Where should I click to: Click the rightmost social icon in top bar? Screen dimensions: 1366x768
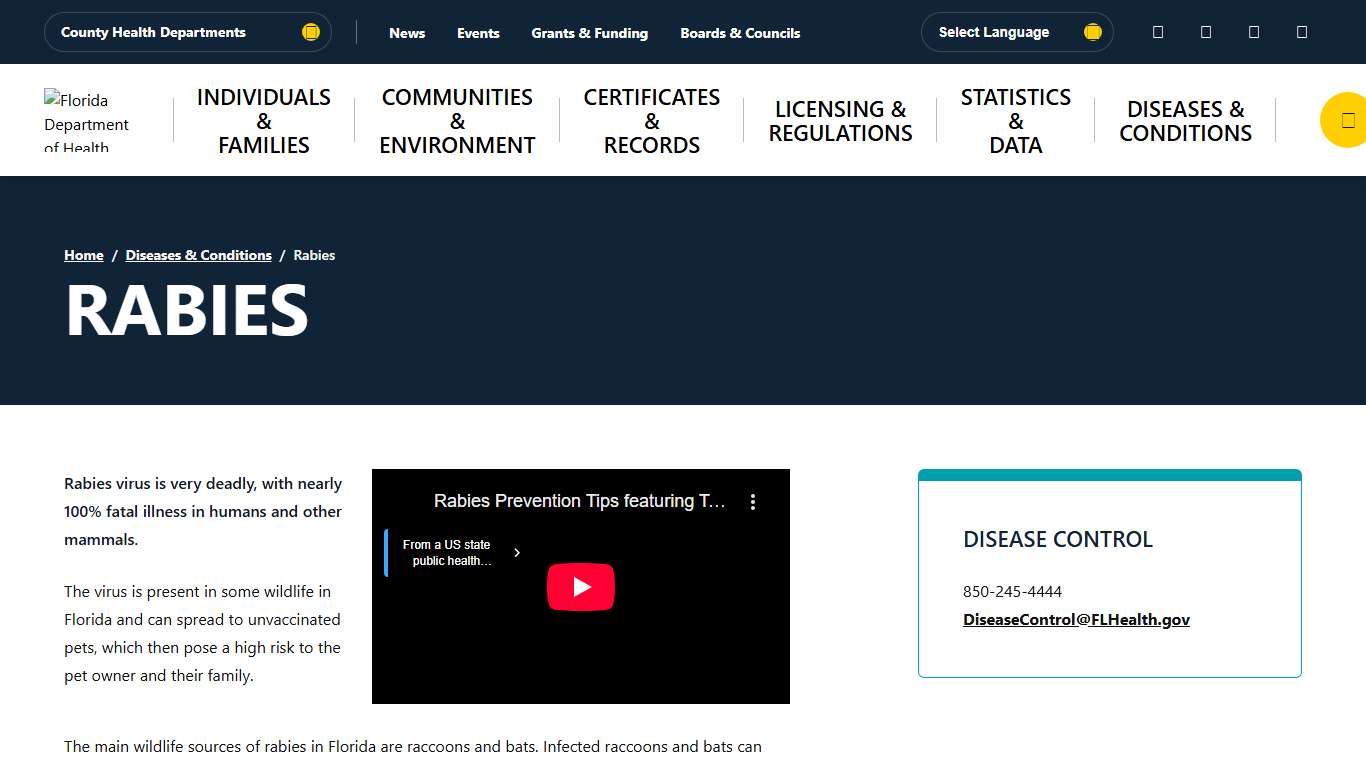1301,32
